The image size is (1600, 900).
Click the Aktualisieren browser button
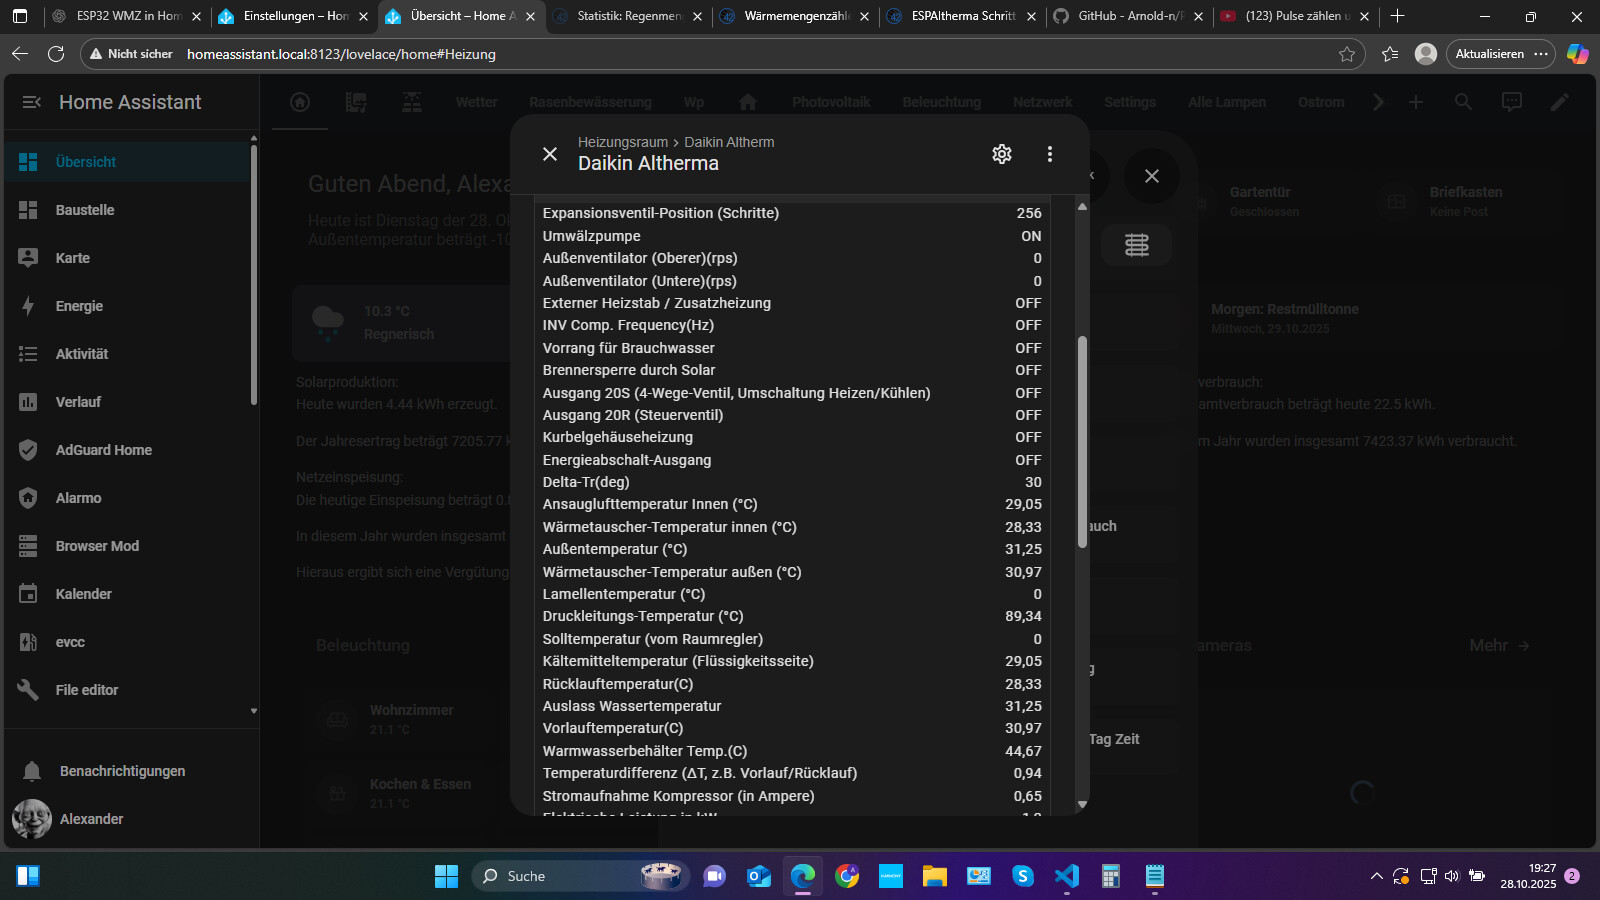(x=1489, y=54)
